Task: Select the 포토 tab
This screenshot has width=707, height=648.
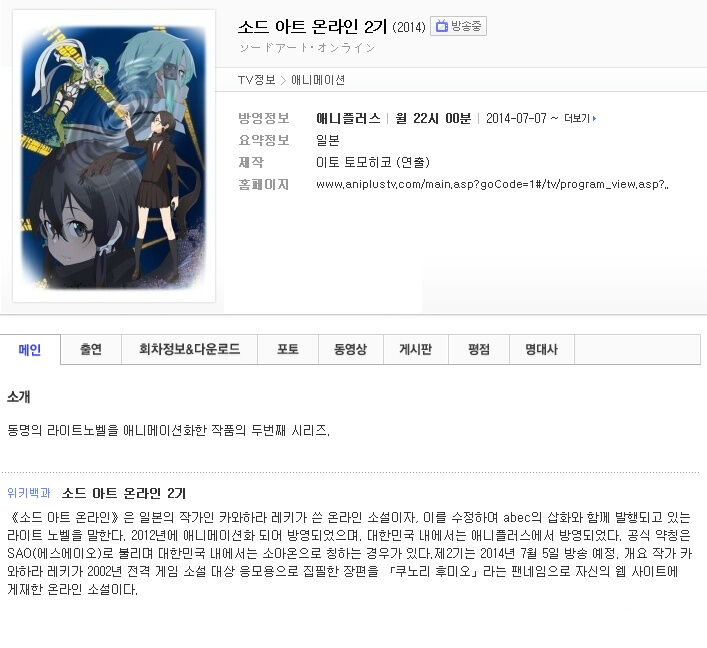Action: tap(288, 349)
